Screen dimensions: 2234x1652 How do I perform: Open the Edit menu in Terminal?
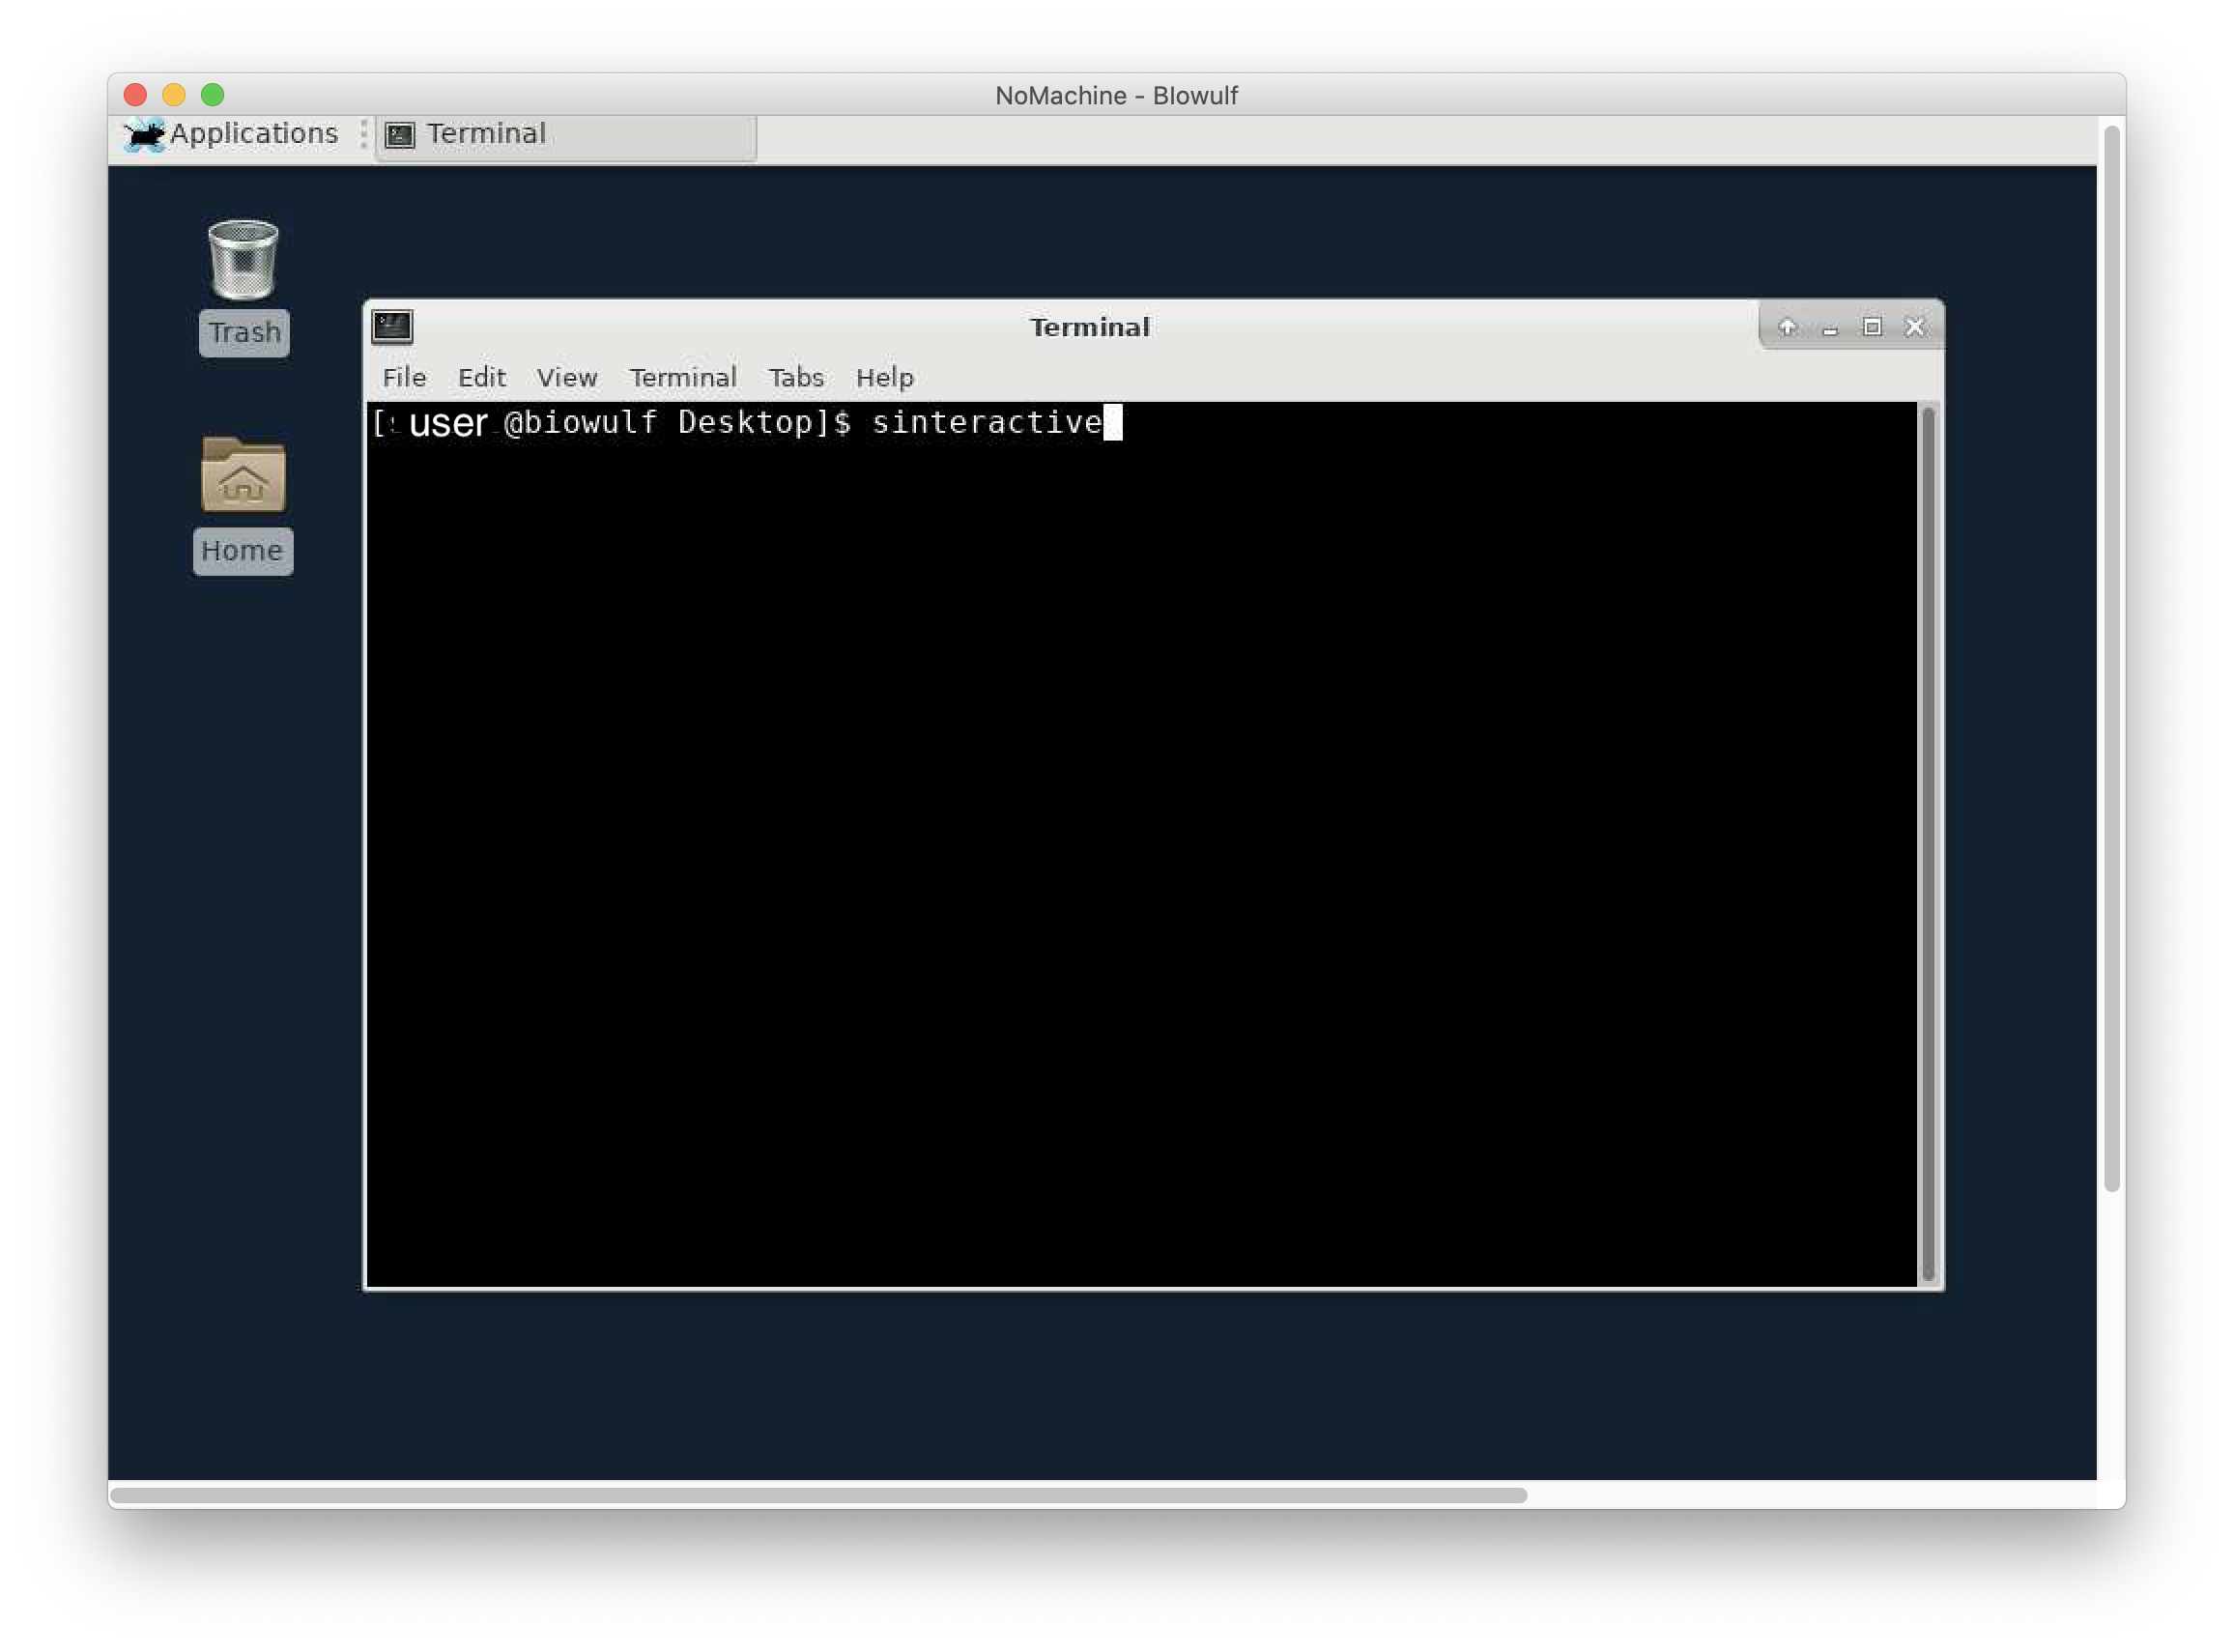pyautogui.click(x=482, y=378)
